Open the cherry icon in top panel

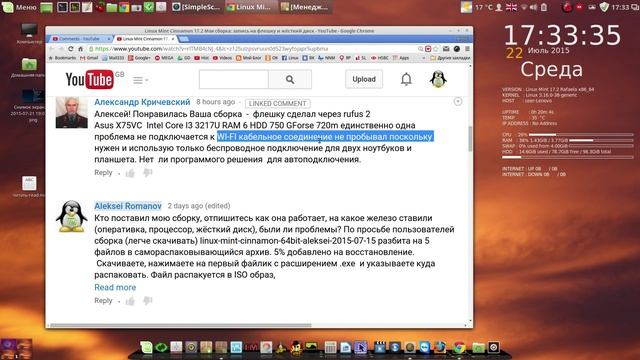coord(100,7)
